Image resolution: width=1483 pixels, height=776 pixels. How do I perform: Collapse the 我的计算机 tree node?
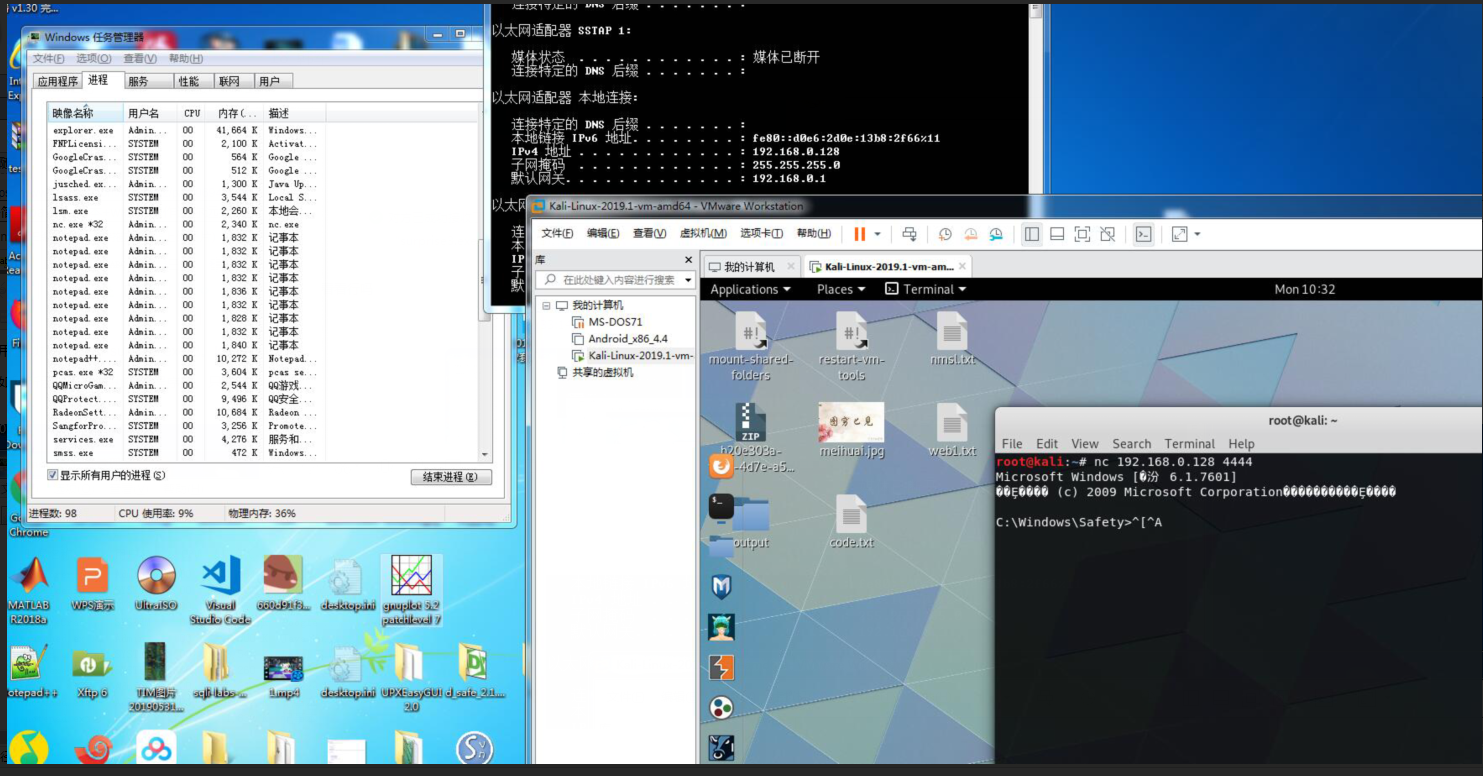point(546,305)
